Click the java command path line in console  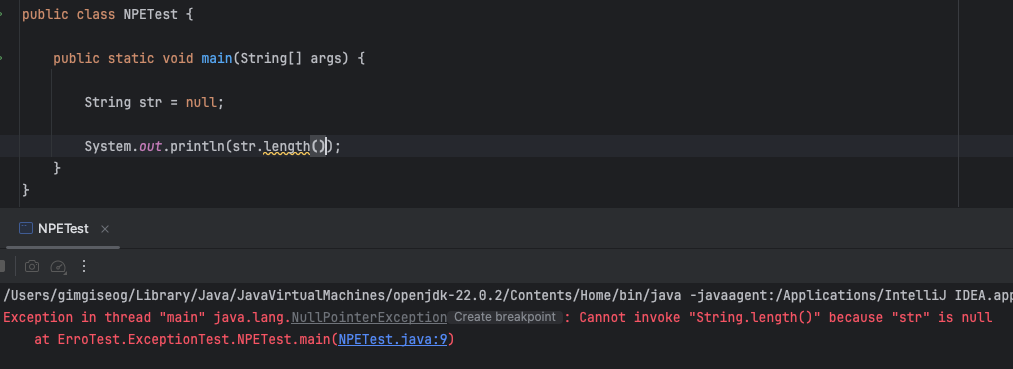pyautogui.click(x=506, y=295)
